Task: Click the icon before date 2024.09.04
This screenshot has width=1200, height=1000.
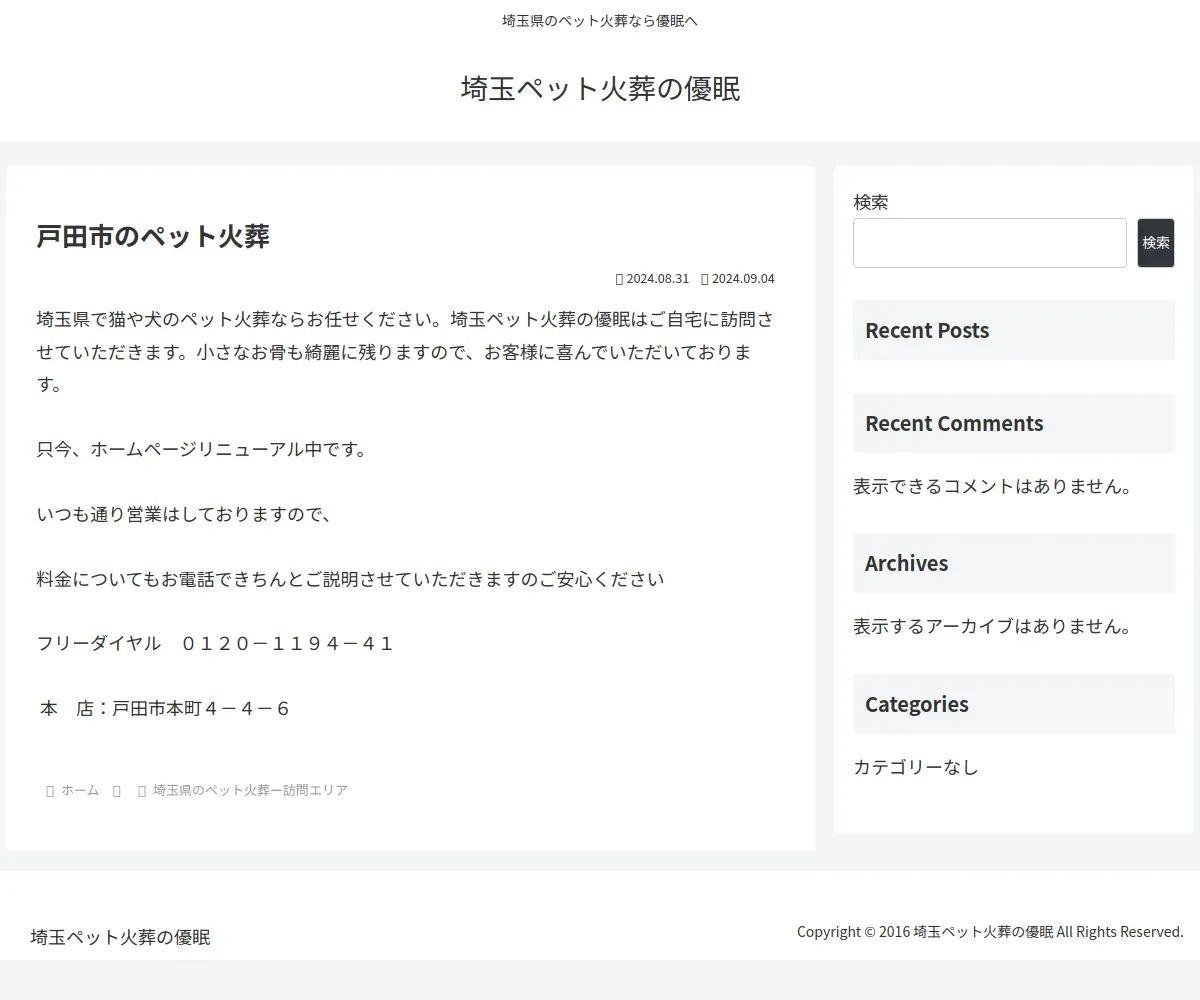Action: 705,279
